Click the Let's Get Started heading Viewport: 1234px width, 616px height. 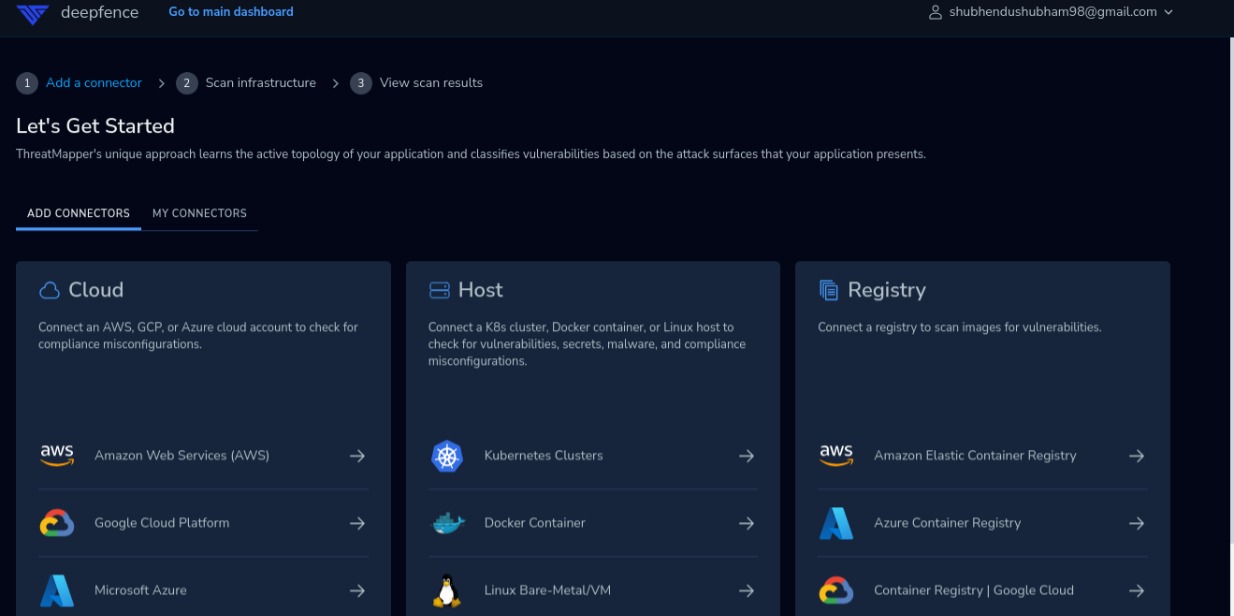tap(95, 126)
